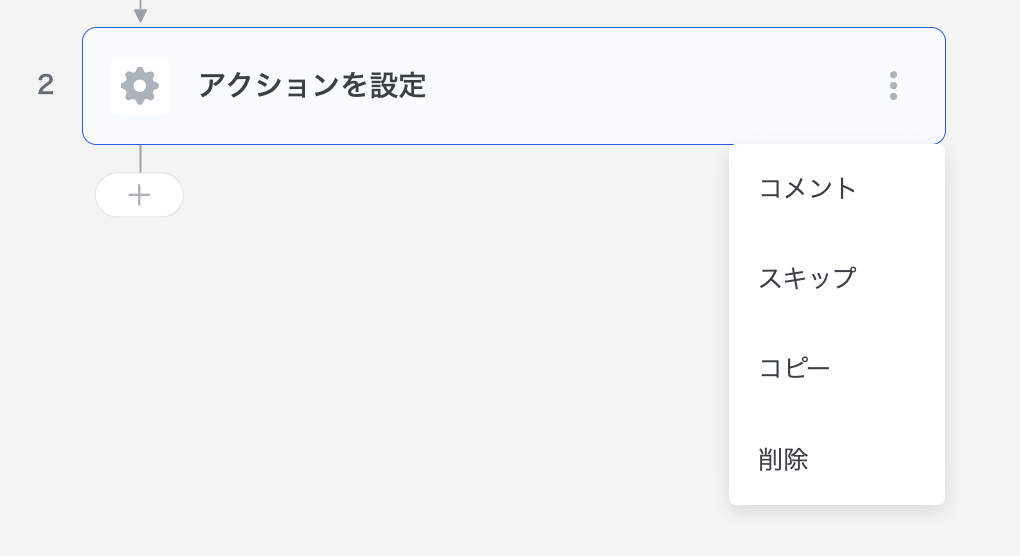This screenshot has width=1020, height=556.
Task: Click the step number 2 label
Action: pos(45,86)
